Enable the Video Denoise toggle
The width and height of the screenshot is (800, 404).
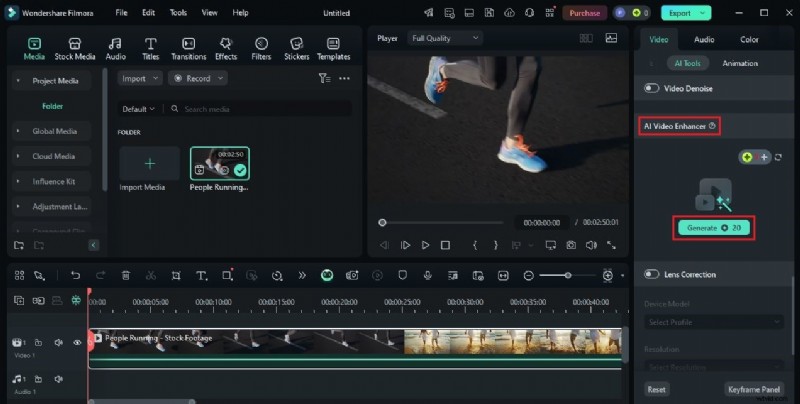652,88
